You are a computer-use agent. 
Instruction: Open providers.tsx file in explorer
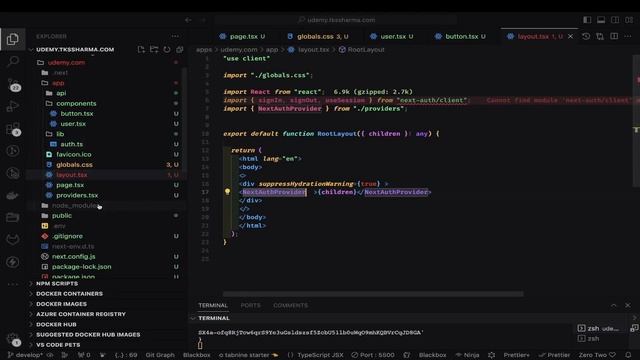[77, 195]
